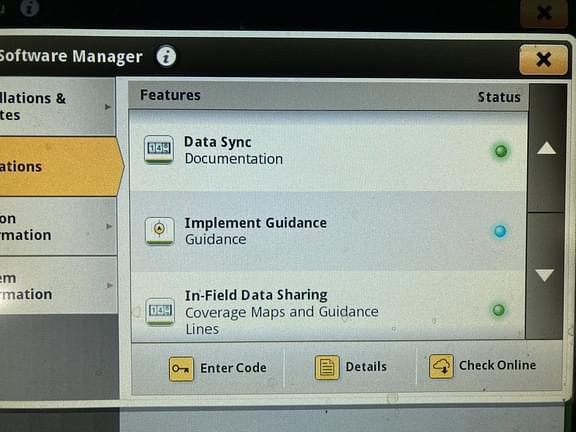Click the green status indicator for Data Sync
The width and height of the screenshot is (576, 432).
pyautogui.click(x=501, y=151)
